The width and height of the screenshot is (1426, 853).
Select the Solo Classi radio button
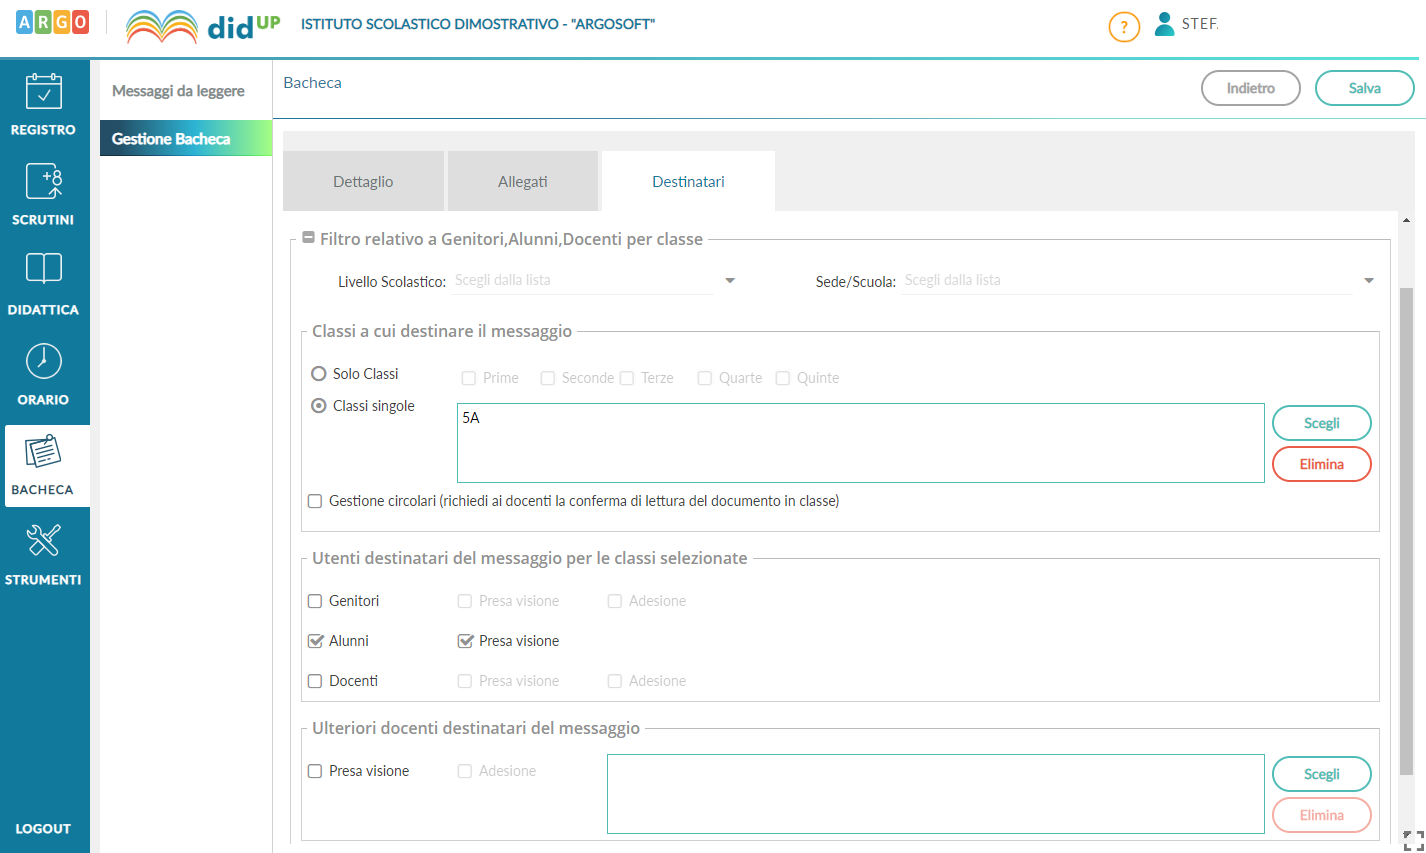[x=319, y=374]
